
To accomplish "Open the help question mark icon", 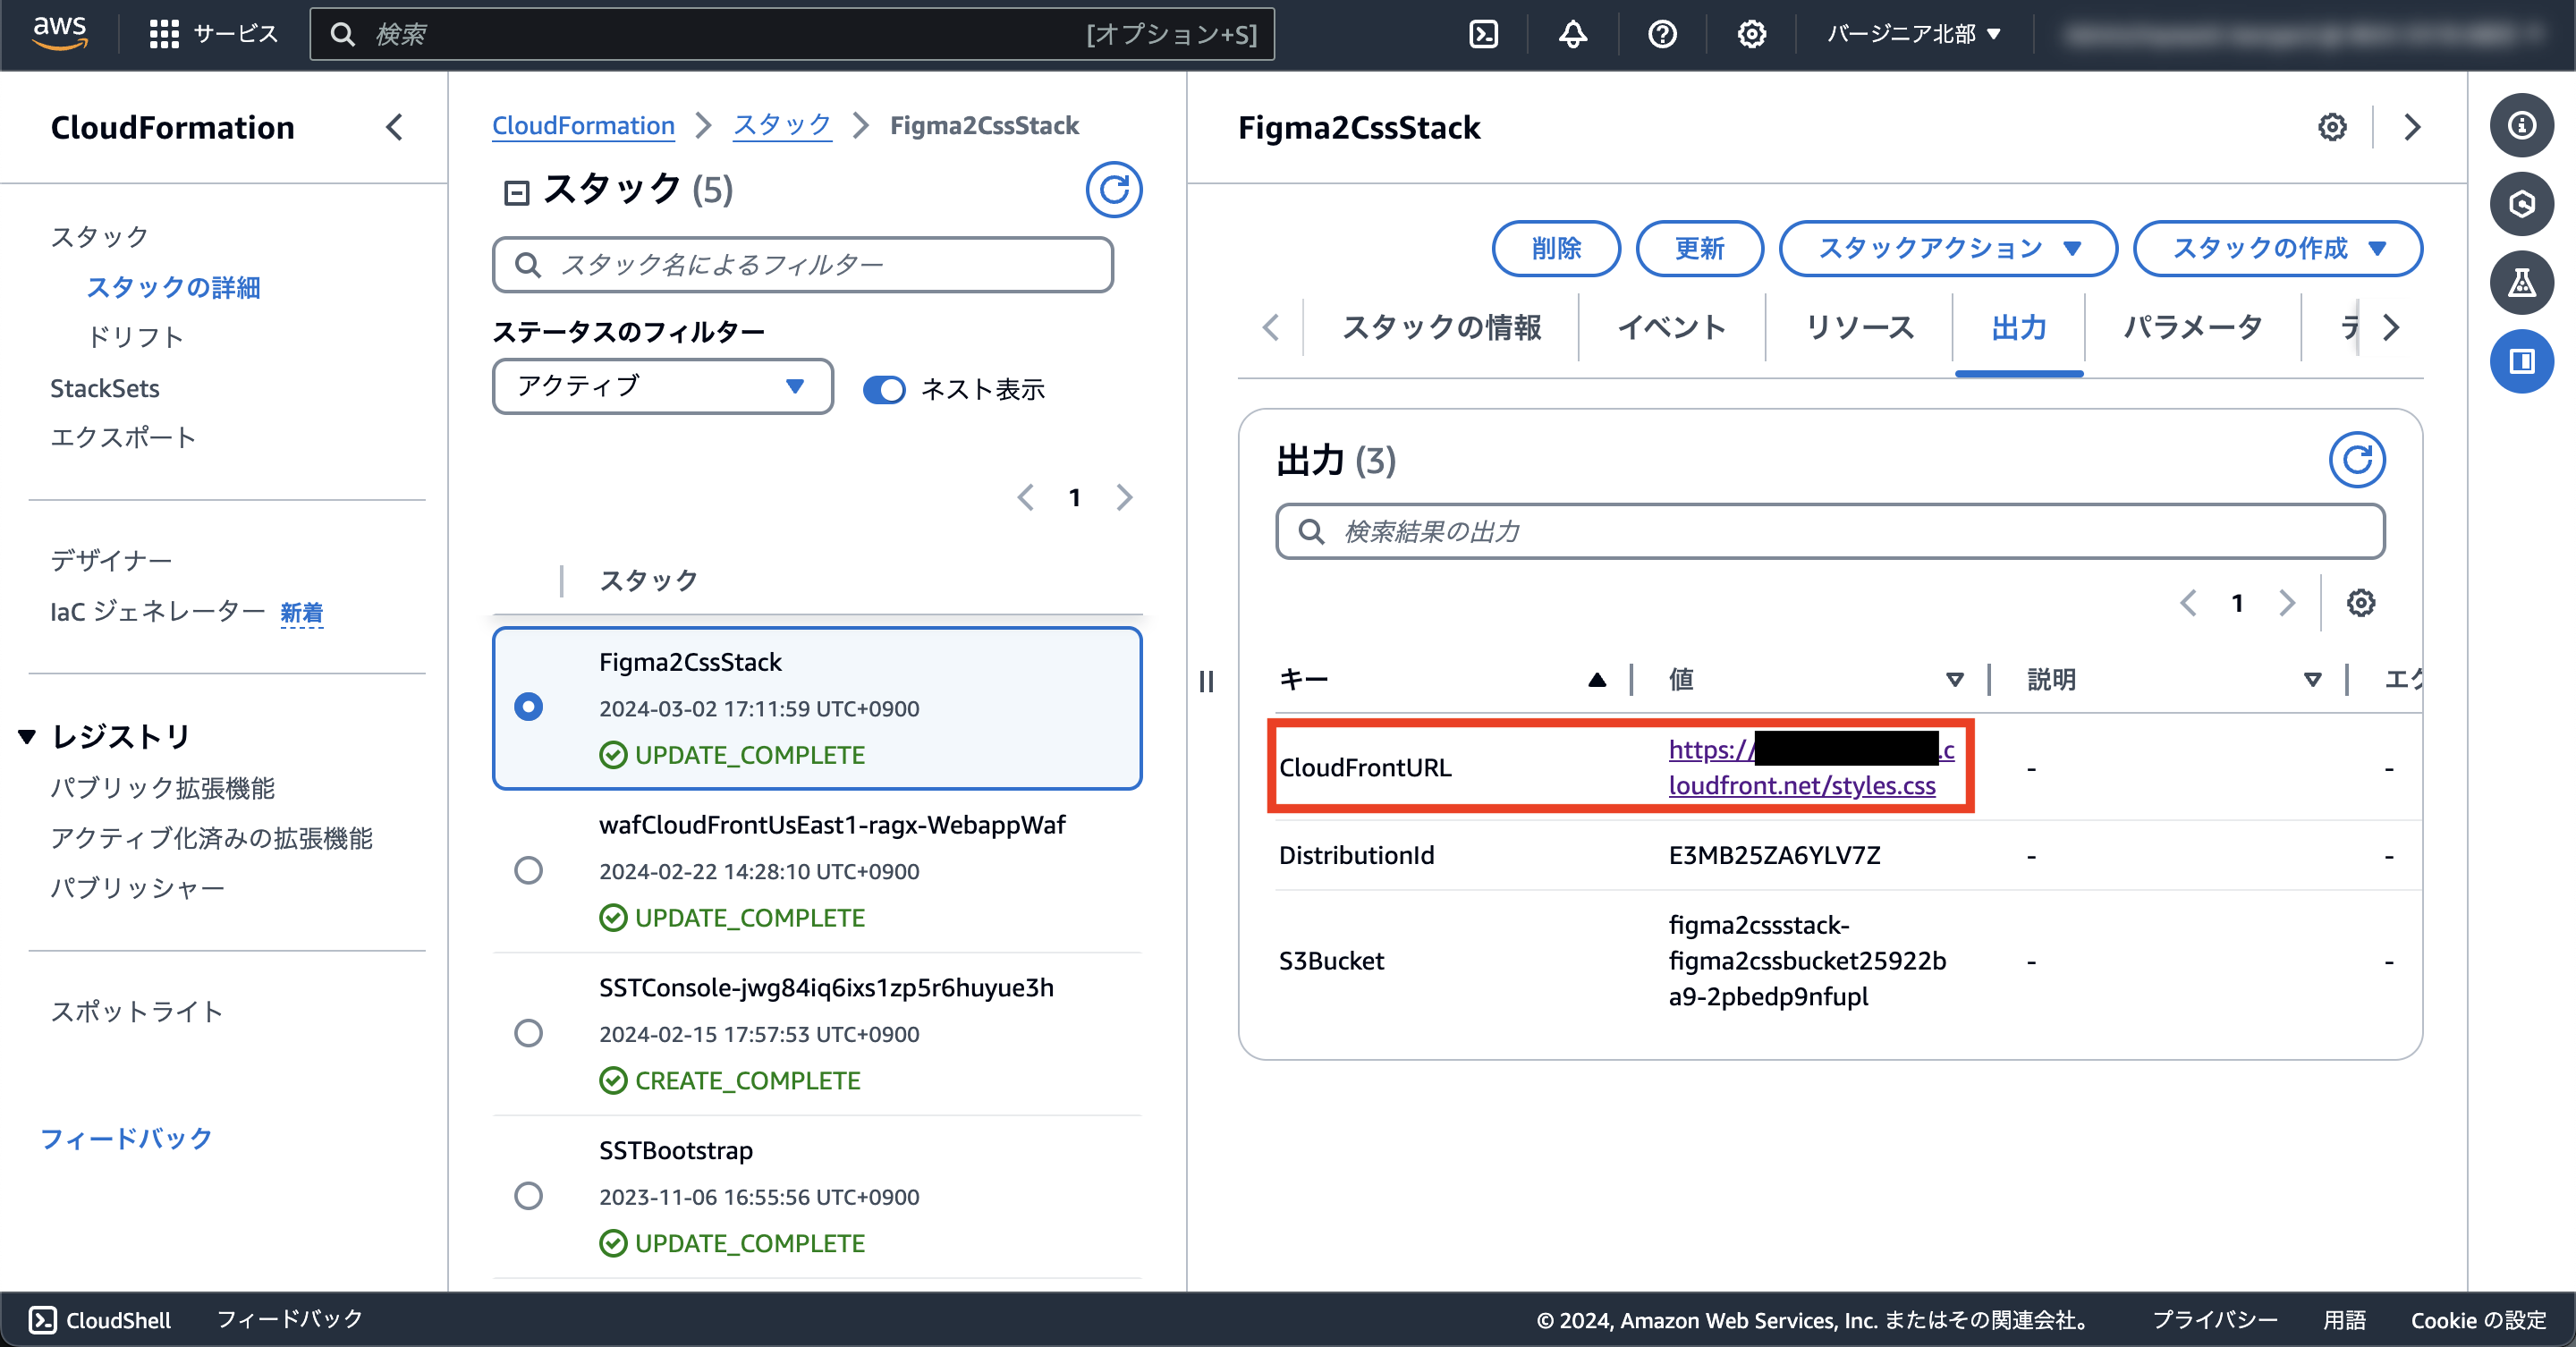I will coord(1662,34).
